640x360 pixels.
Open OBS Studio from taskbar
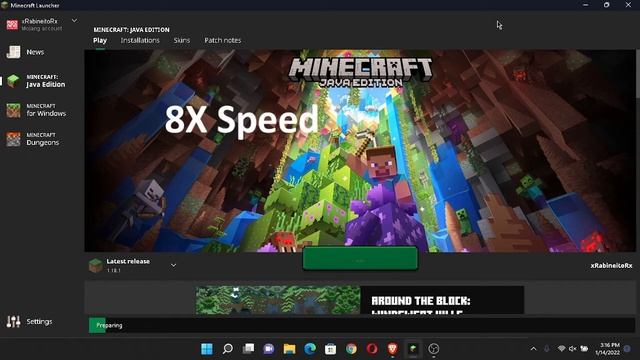click(433, 349)
